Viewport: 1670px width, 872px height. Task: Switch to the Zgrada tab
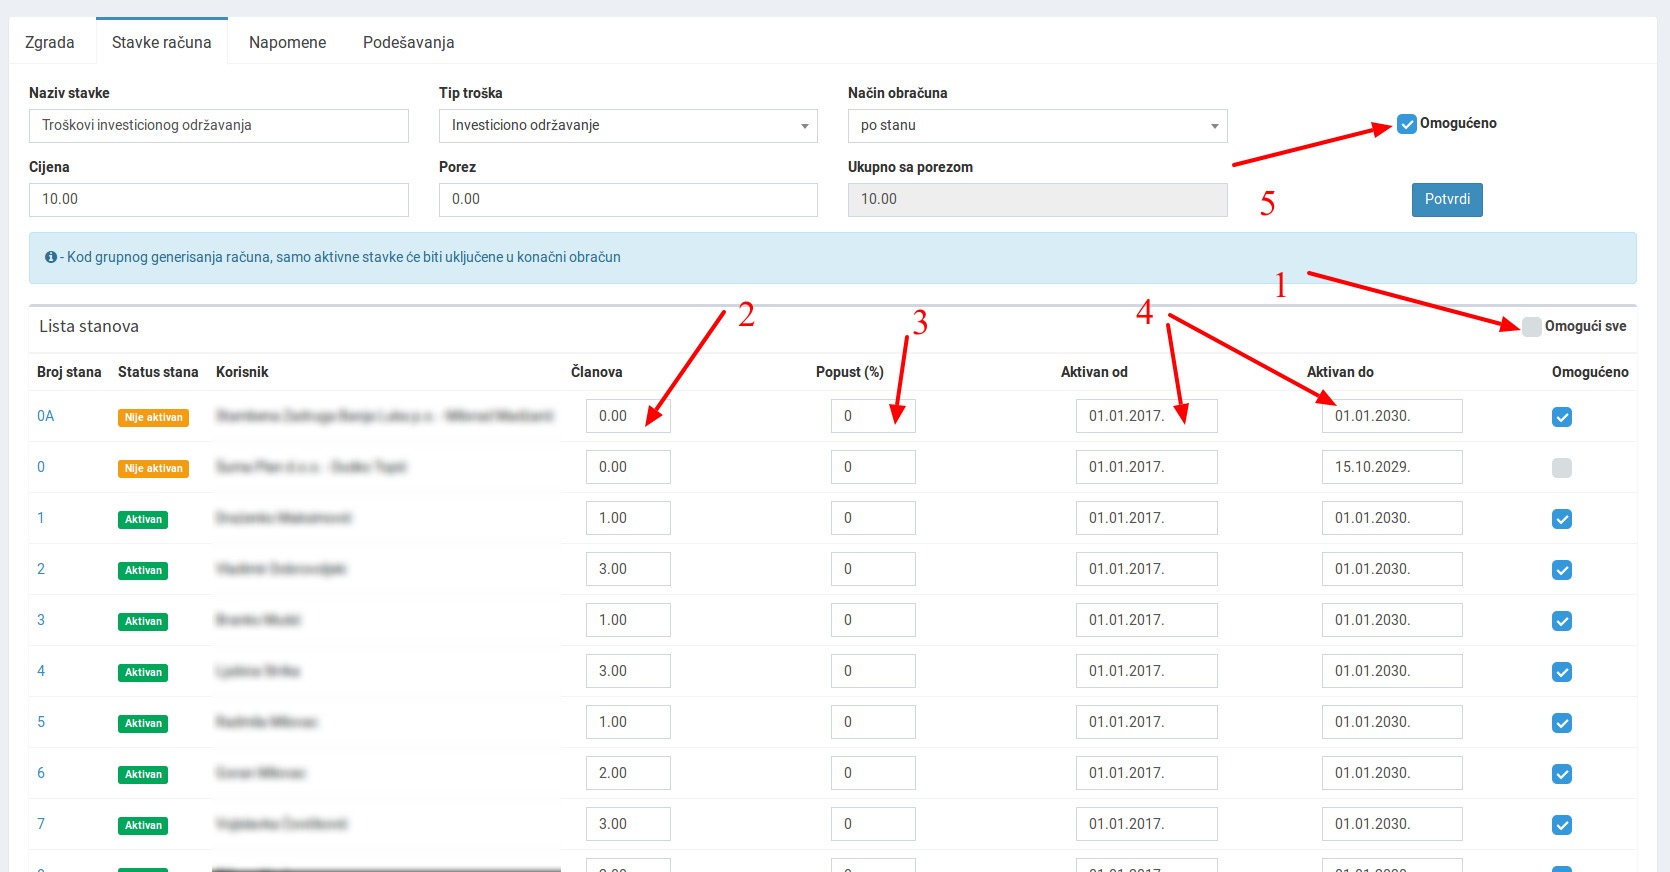[x=50, y=42]
